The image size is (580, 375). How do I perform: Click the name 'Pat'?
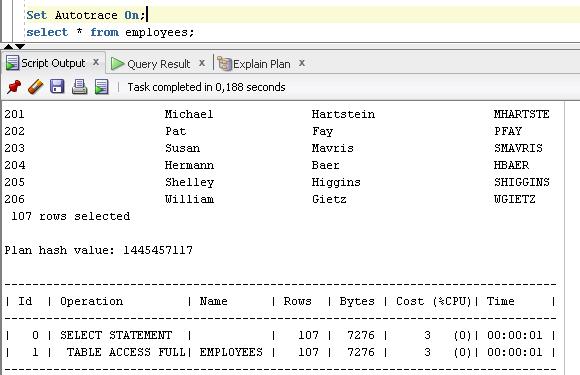coord(176,131)
